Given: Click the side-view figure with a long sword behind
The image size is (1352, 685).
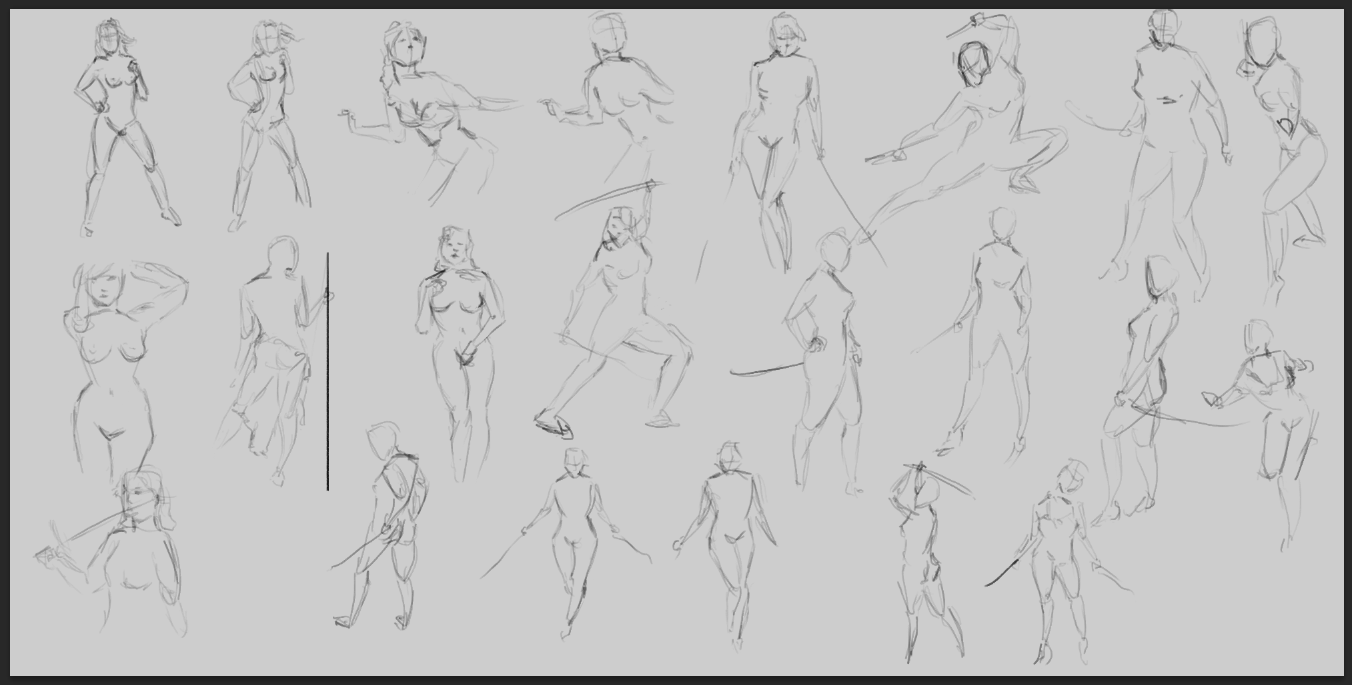Looking at the screenshot, I should [x=1140, y=390].
